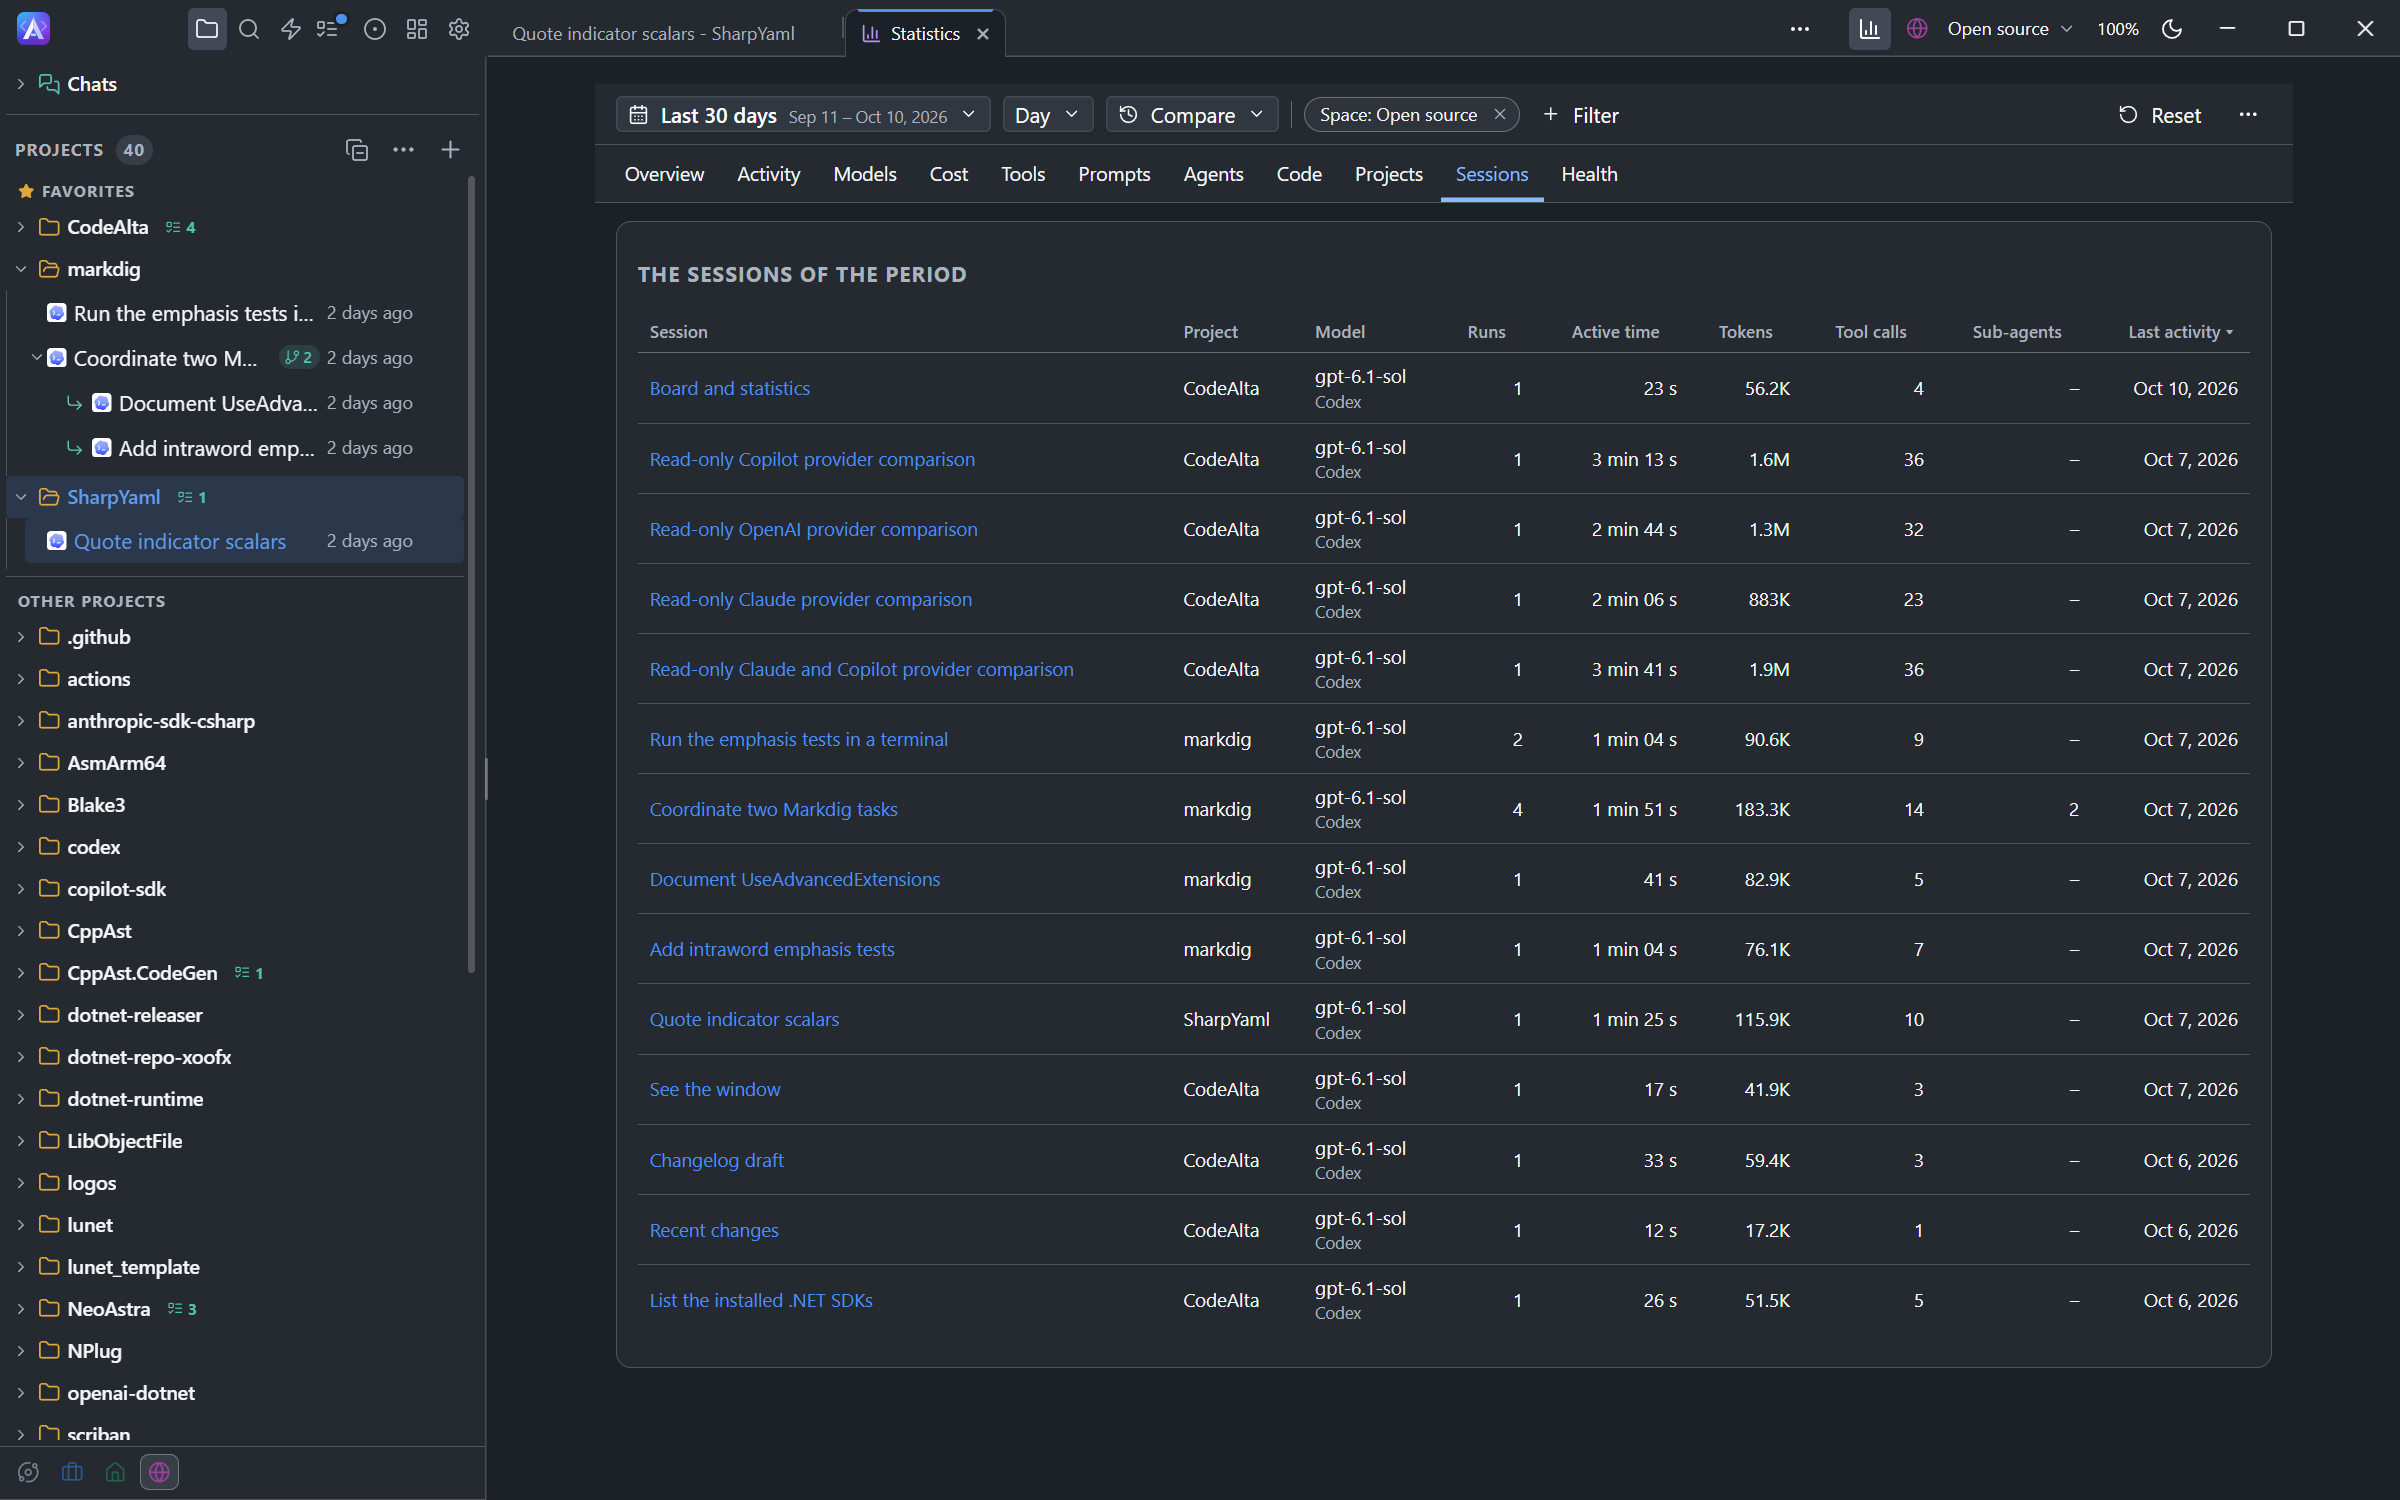Click the lightning bolt quick actions icon

tap(291, 29)
